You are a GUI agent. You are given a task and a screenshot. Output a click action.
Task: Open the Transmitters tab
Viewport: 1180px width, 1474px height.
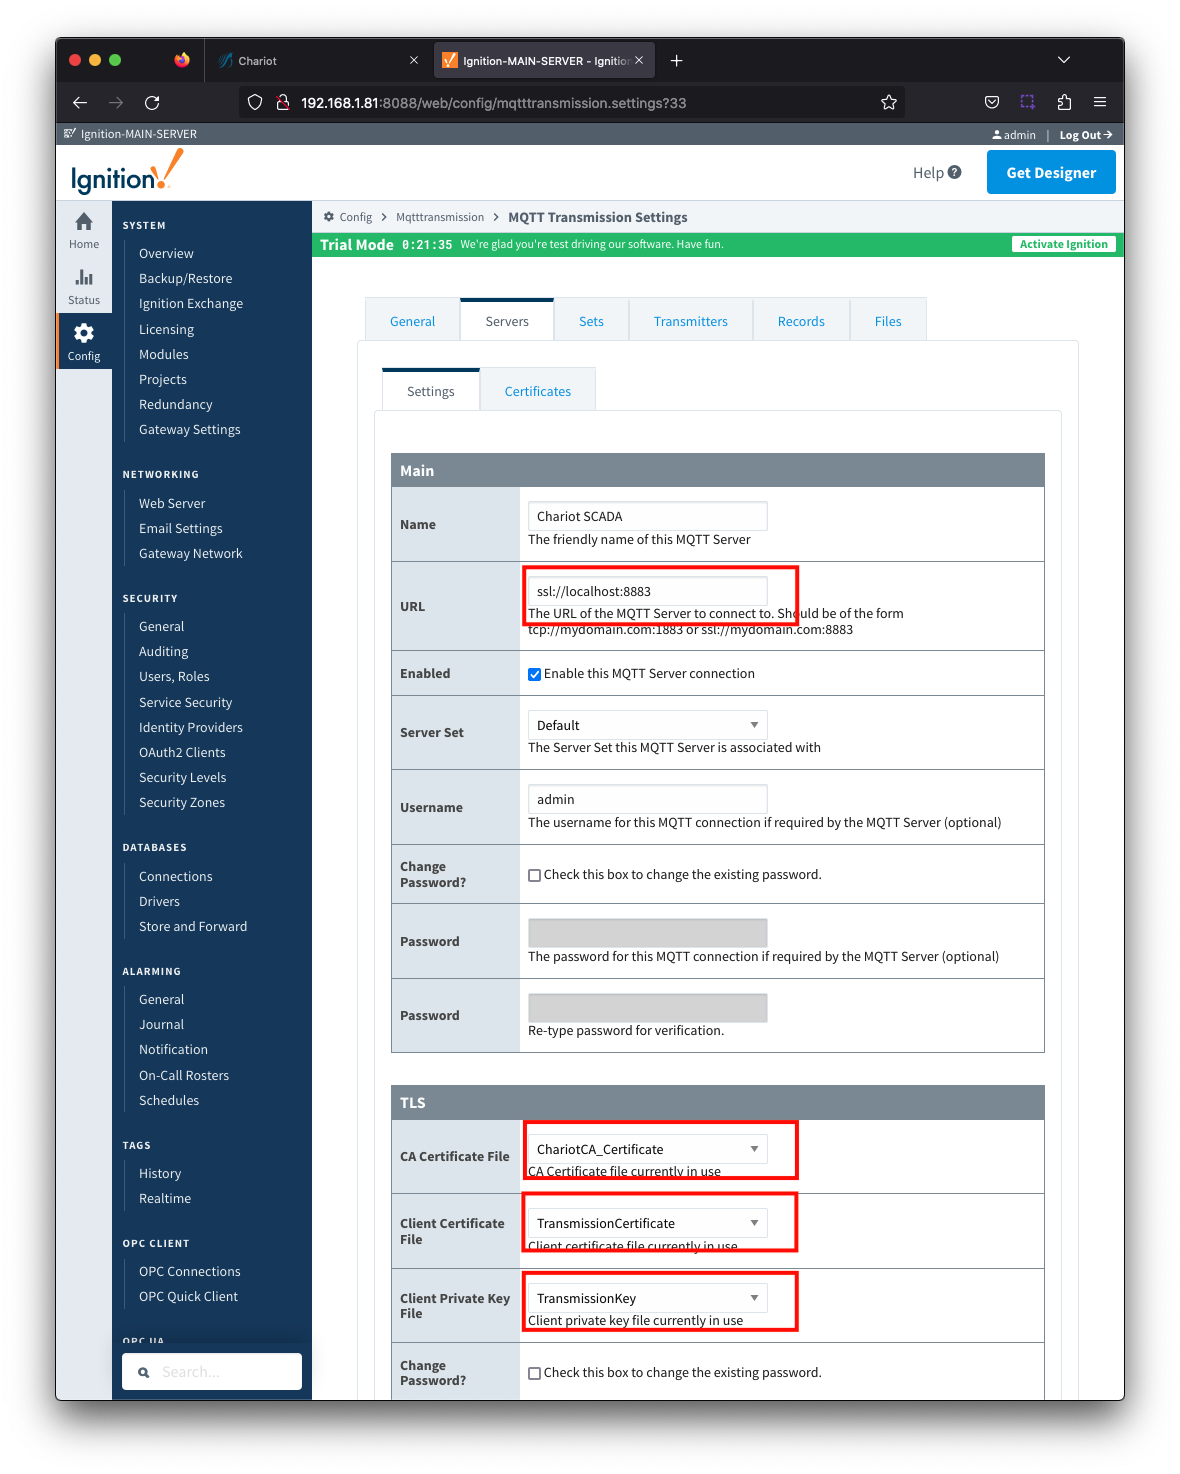(x=691, y=321)
